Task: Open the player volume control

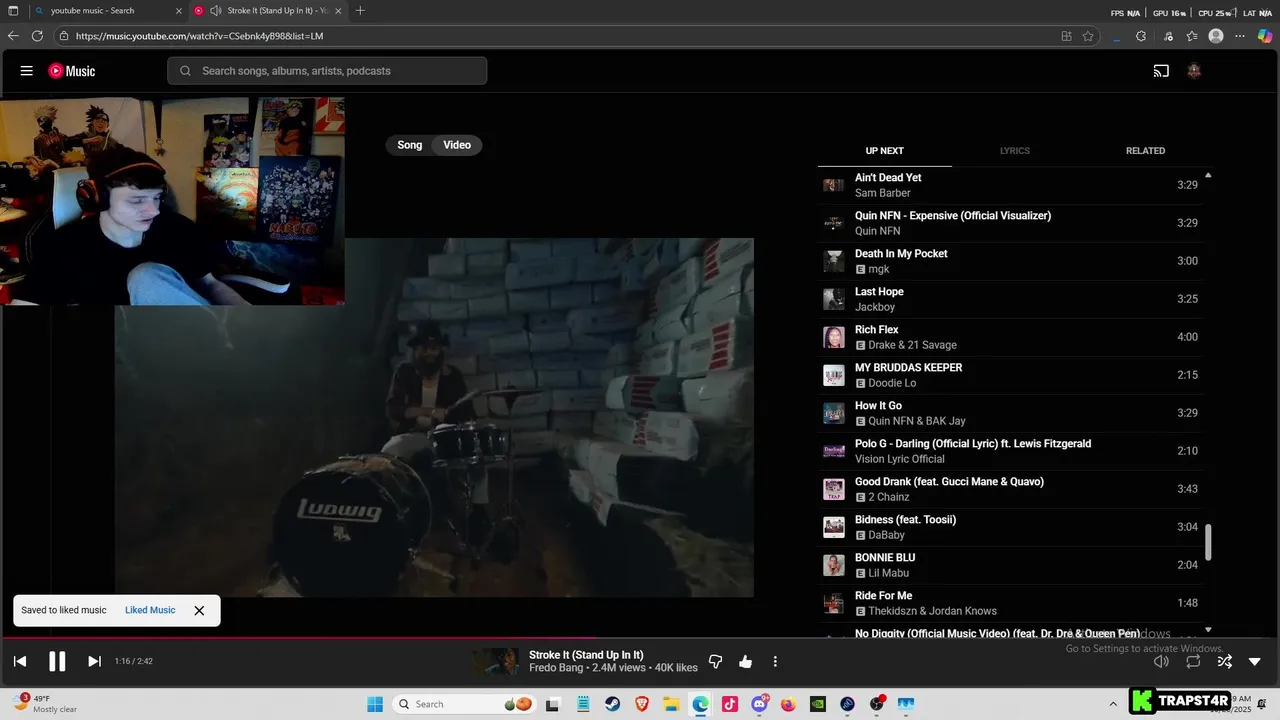Action: (x=1161, y=661)
